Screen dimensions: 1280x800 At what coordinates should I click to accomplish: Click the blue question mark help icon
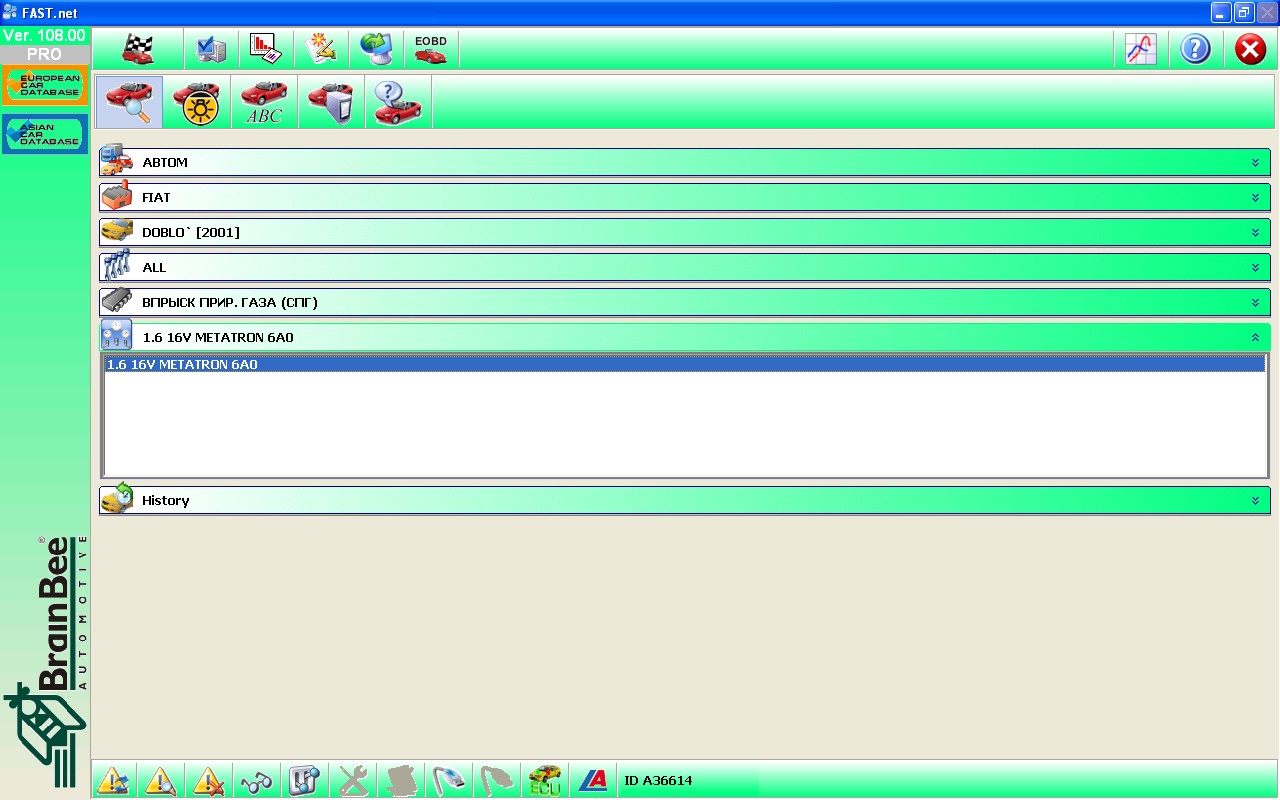1196,48
